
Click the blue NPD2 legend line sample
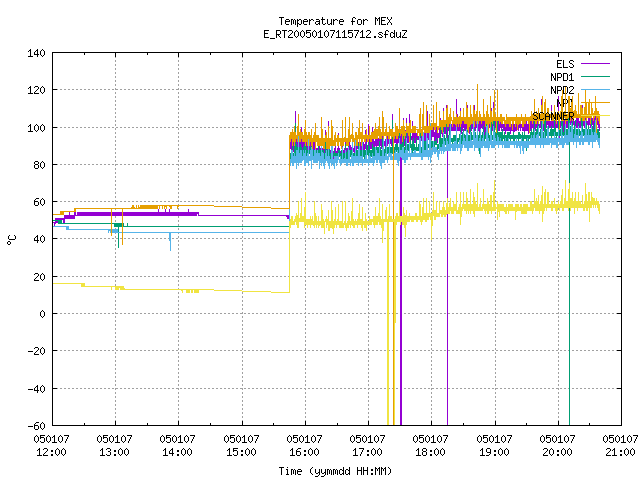595,89
